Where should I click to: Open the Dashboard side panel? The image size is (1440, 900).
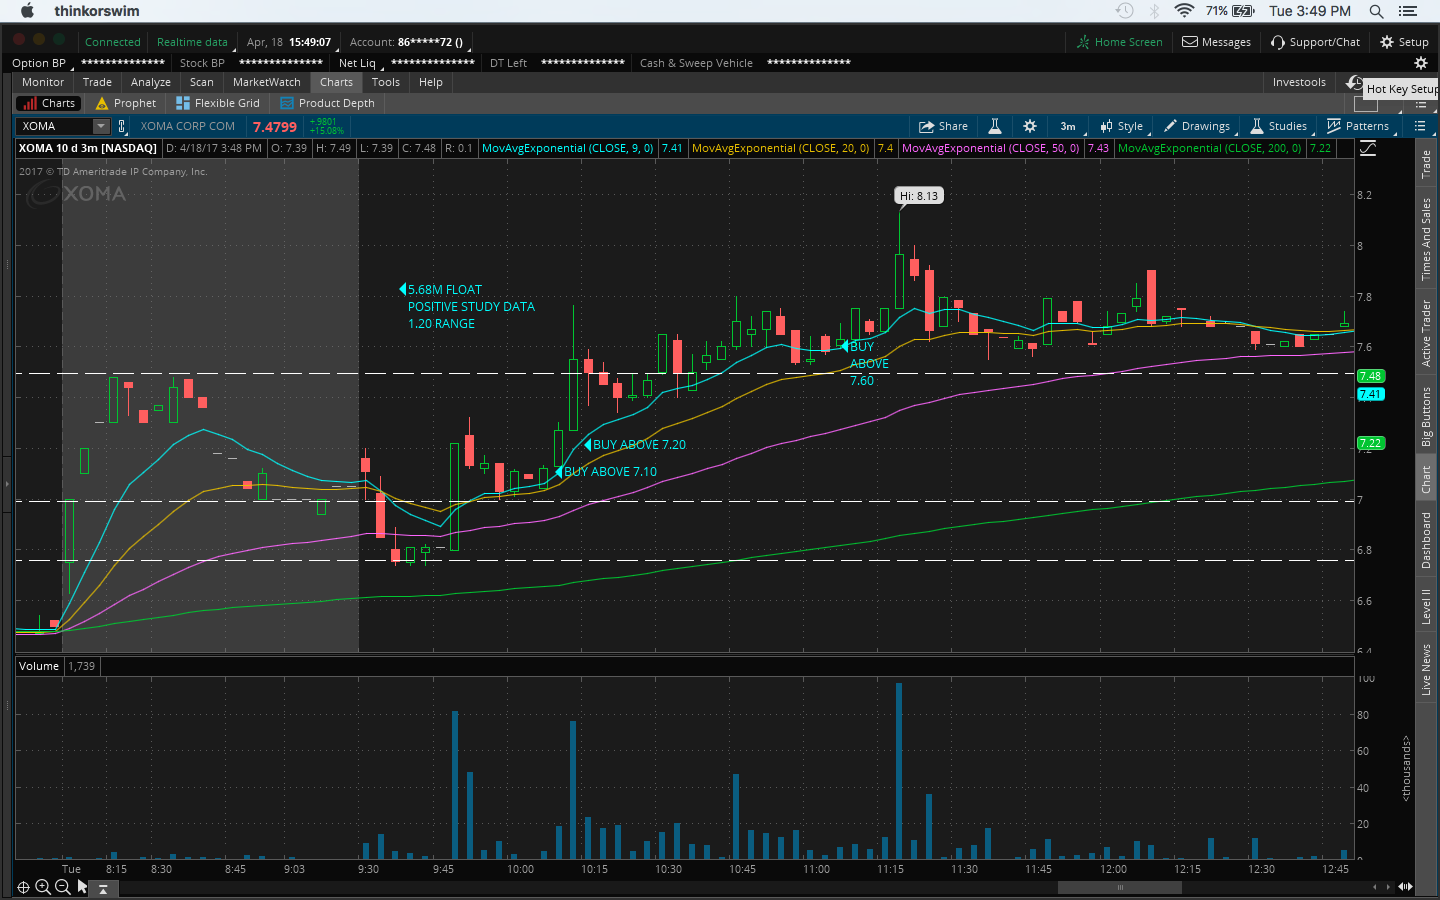coord(1426,541)
